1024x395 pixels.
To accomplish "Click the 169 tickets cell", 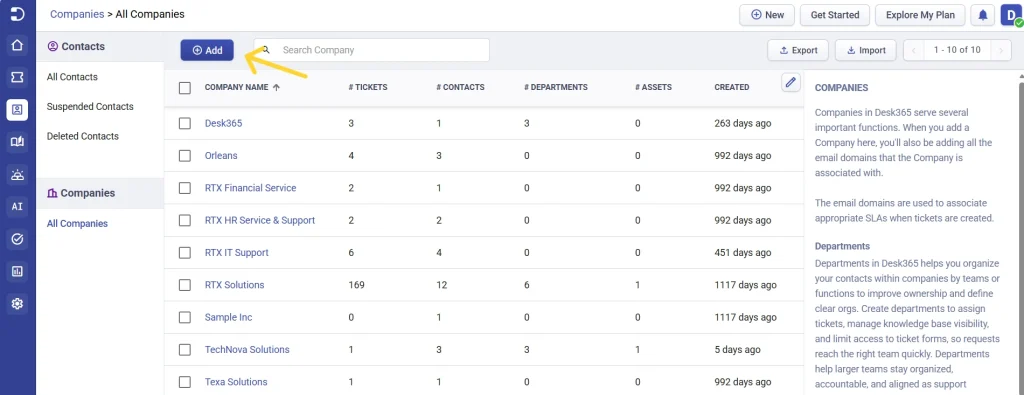I will point(357,285).
